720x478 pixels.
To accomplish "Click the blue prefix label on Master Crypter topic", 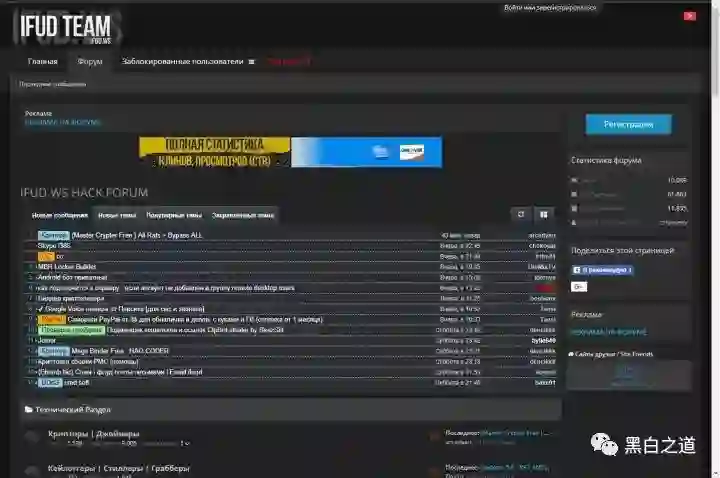I will tap(54, 235).
